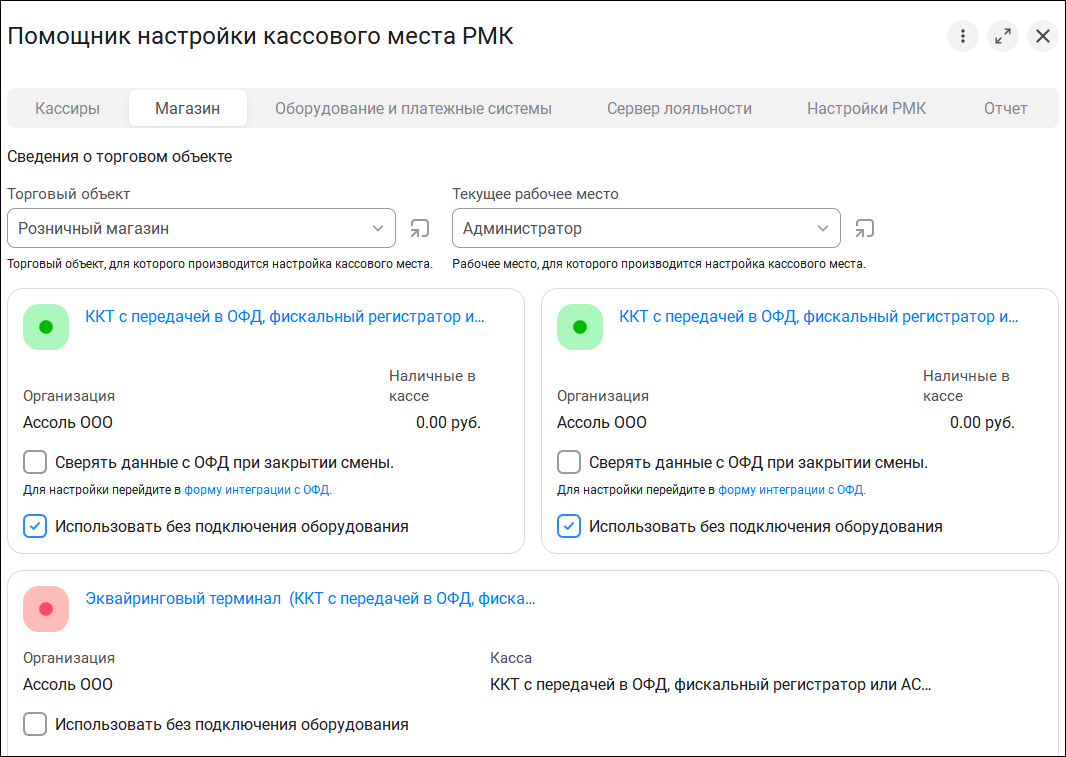The width and height of the screenshot is (1066, 757).
Task: Open the three-dot more options menu
Action: coord(962,37)
